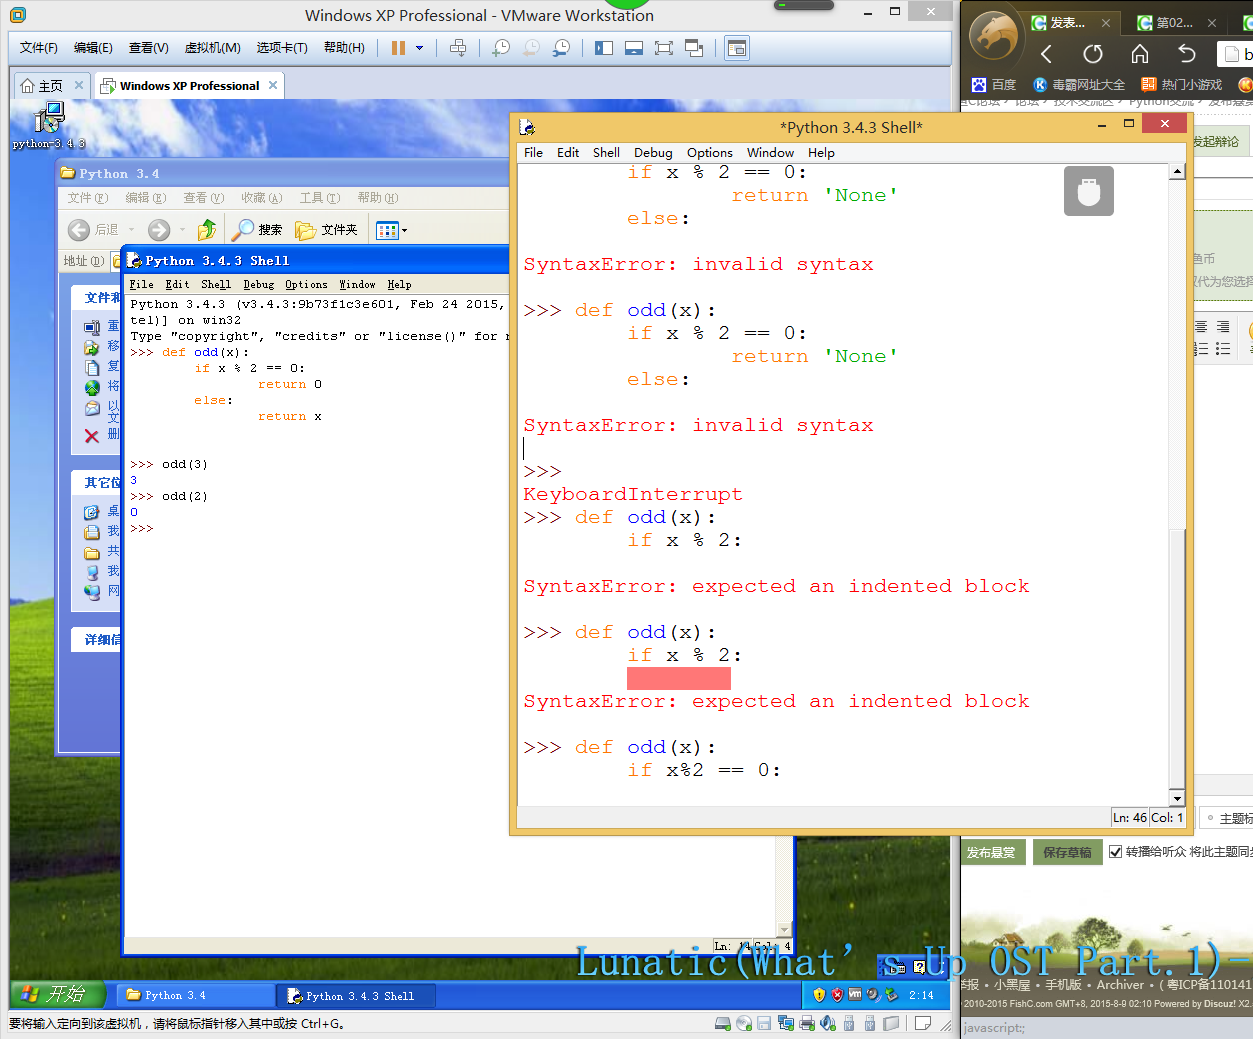Screen dimensions: 1253x1039
Task: Click the Explorer up-folder icon
Action: tap(206, 230)
